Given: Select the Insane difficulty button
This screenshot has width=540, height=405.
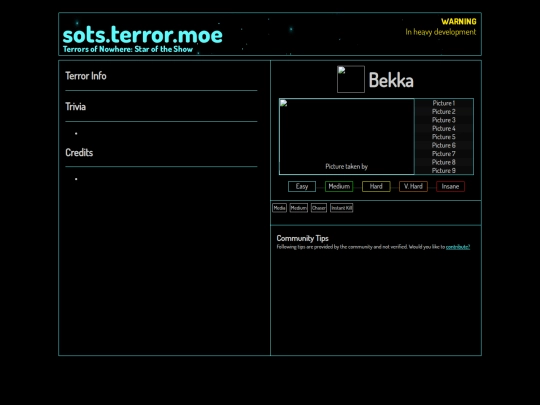Looking at the screenshot, I should click(450, 186).
